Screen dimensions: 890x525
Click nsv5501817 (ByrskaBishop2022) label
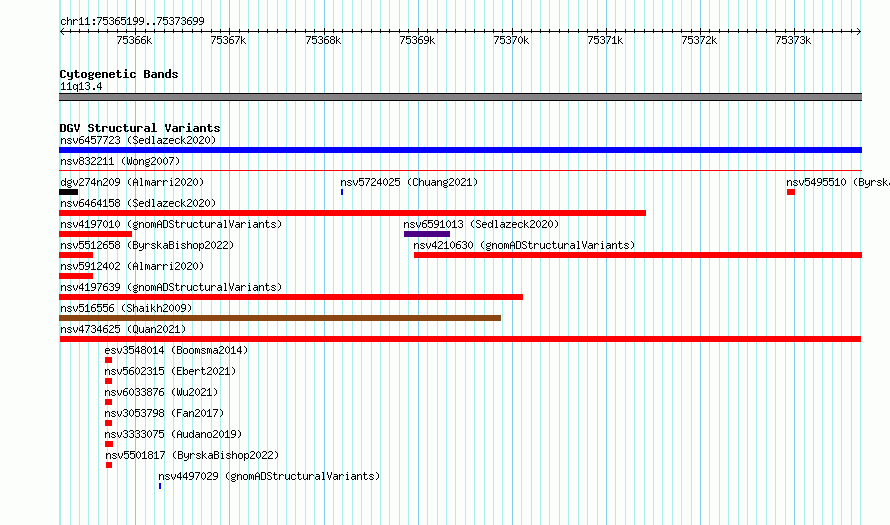pos(192,455)
